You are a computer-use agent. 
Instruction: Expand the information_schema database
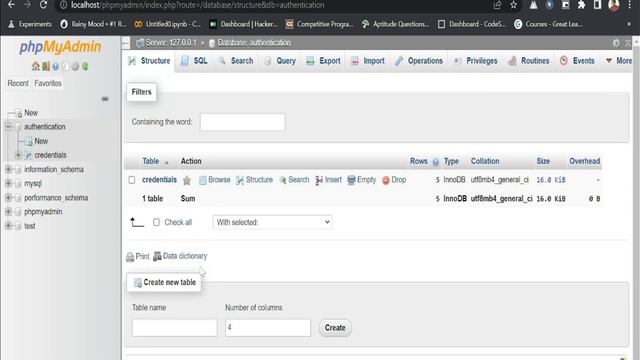point(8,169)
